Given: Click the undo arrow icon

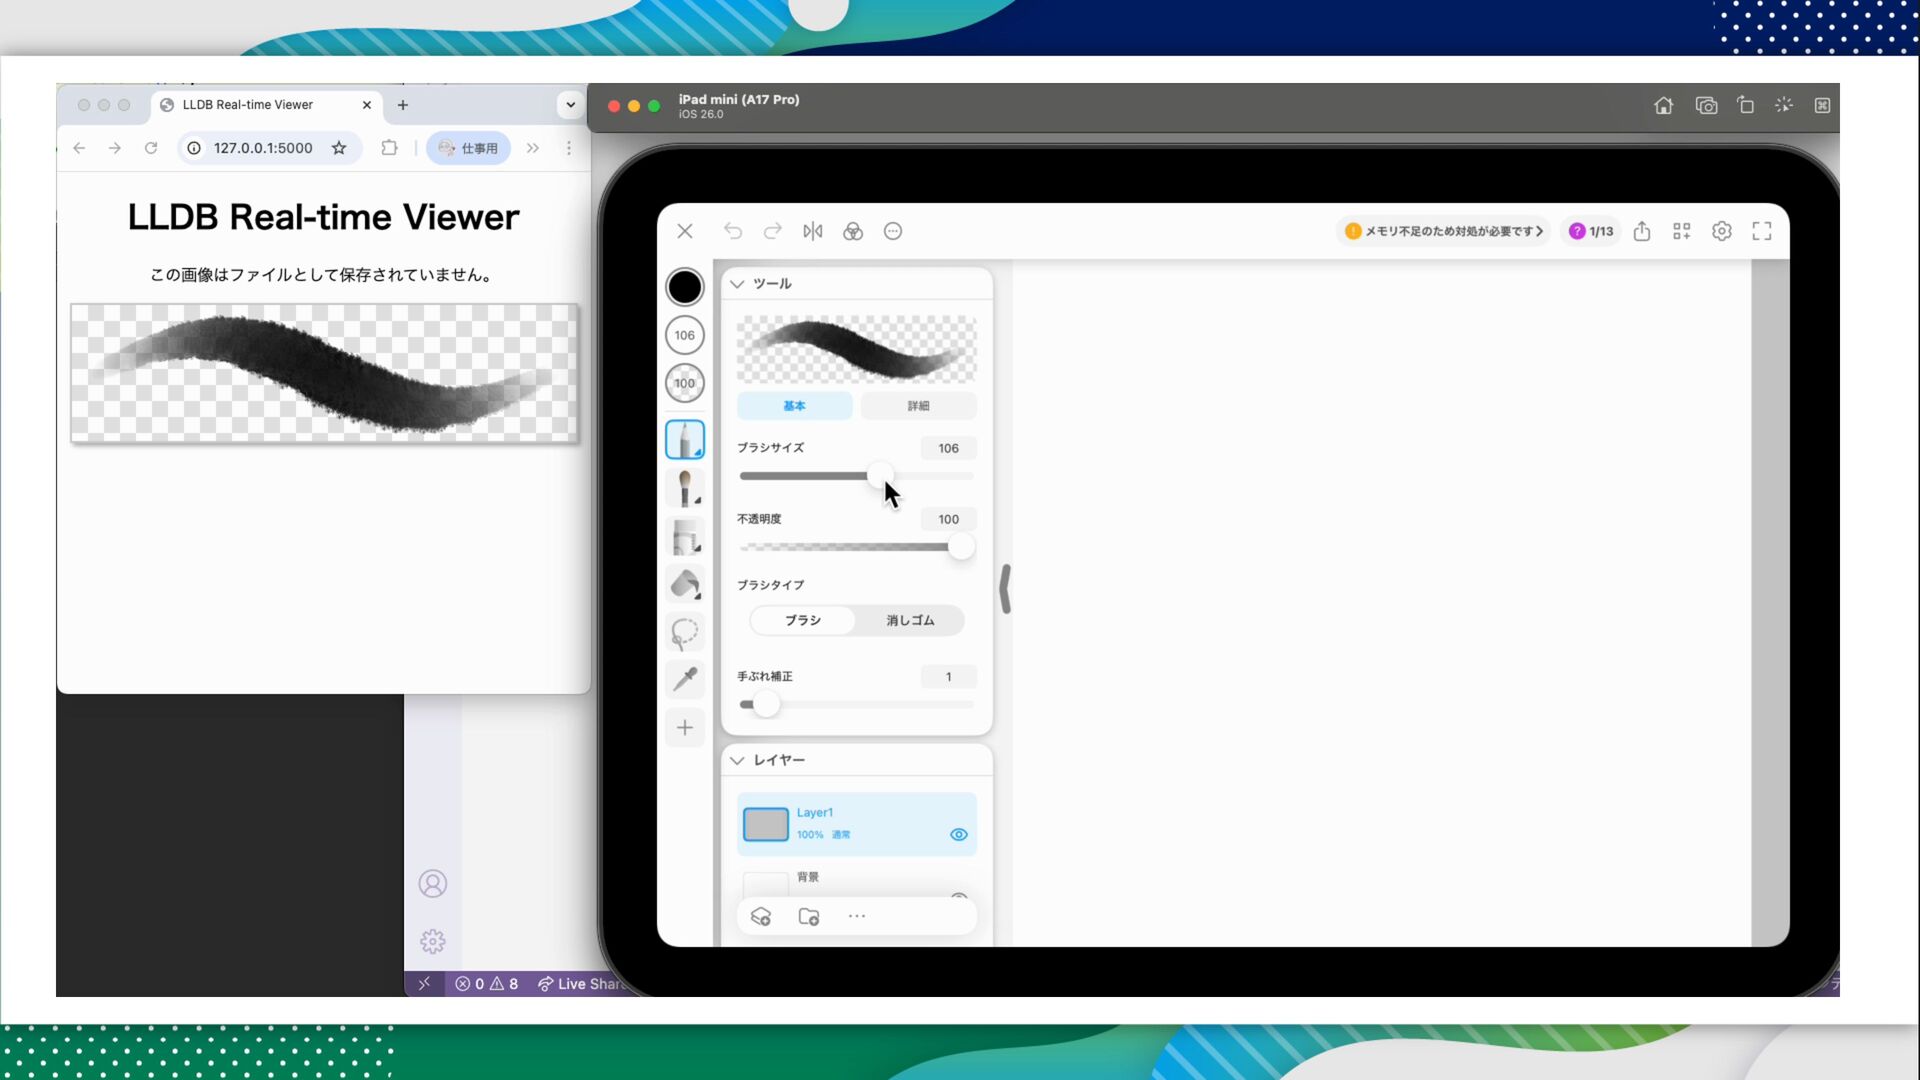Looking at the screenshot, I should [x=733, y=231].
